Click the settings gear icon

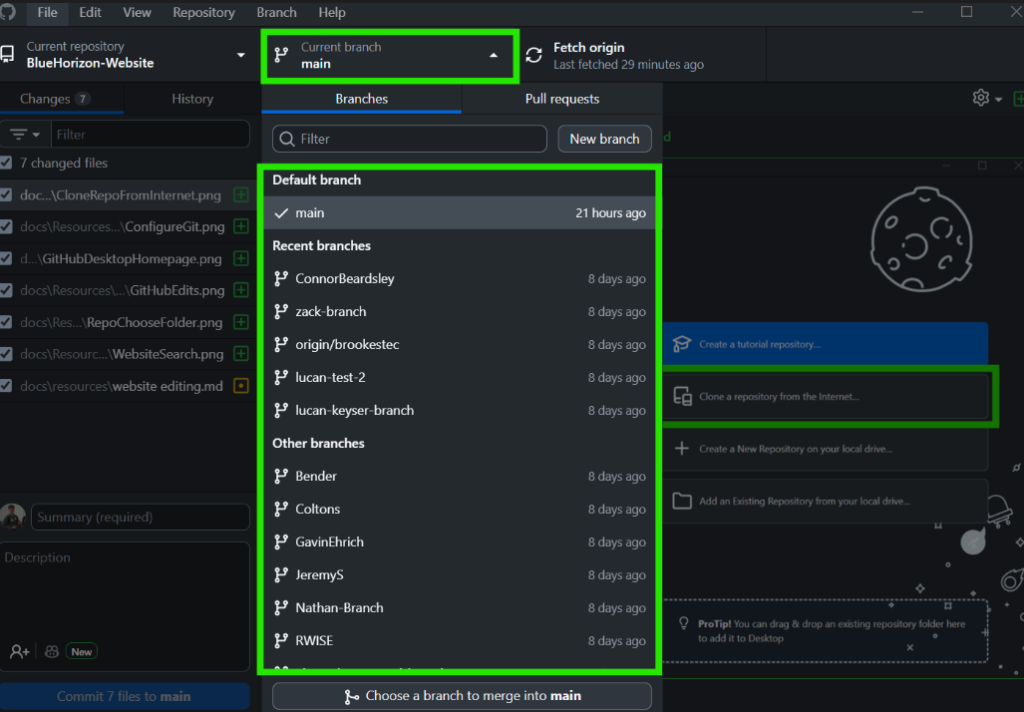pos(980,98)
